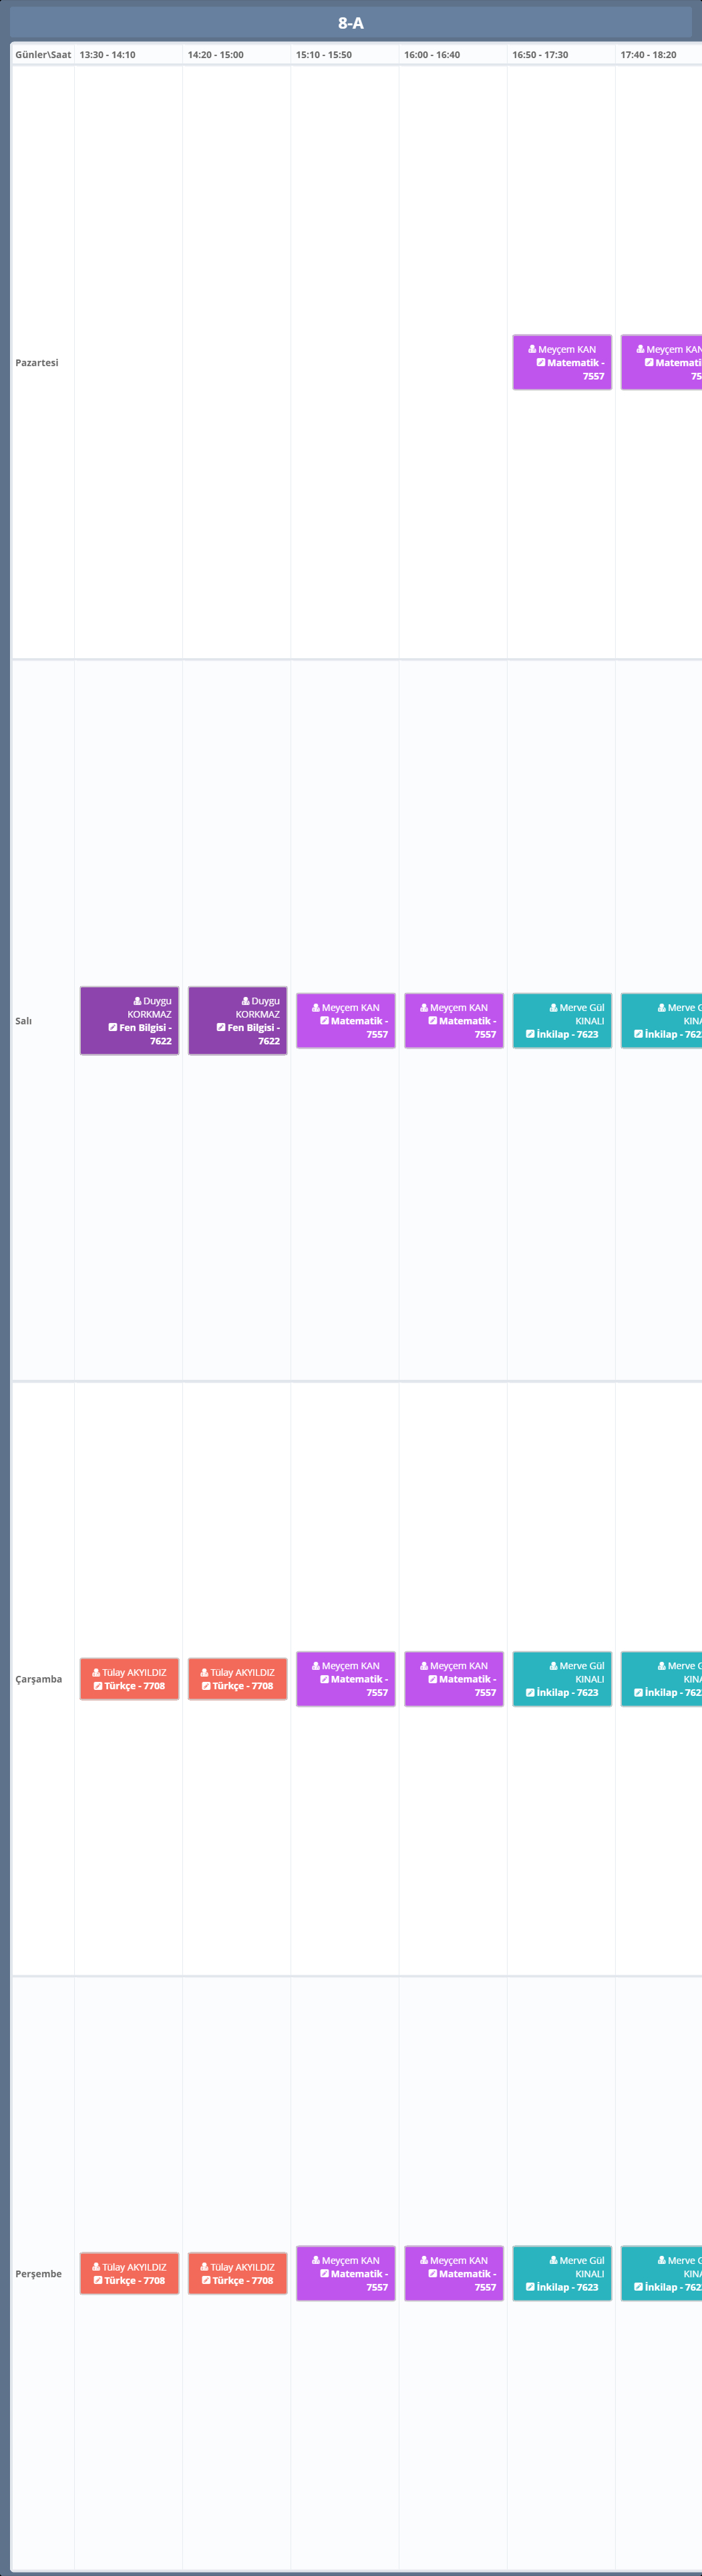Image resolution: width=702 pixels, height=2576 pixels.
Task: Select the Pazartesi day label
Action: click(37, 363)
